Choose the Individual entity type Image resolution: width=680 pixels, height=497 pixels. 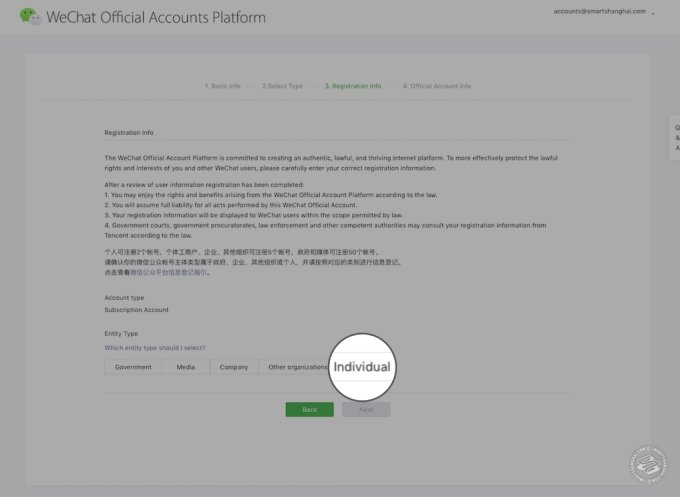point(362,367)
